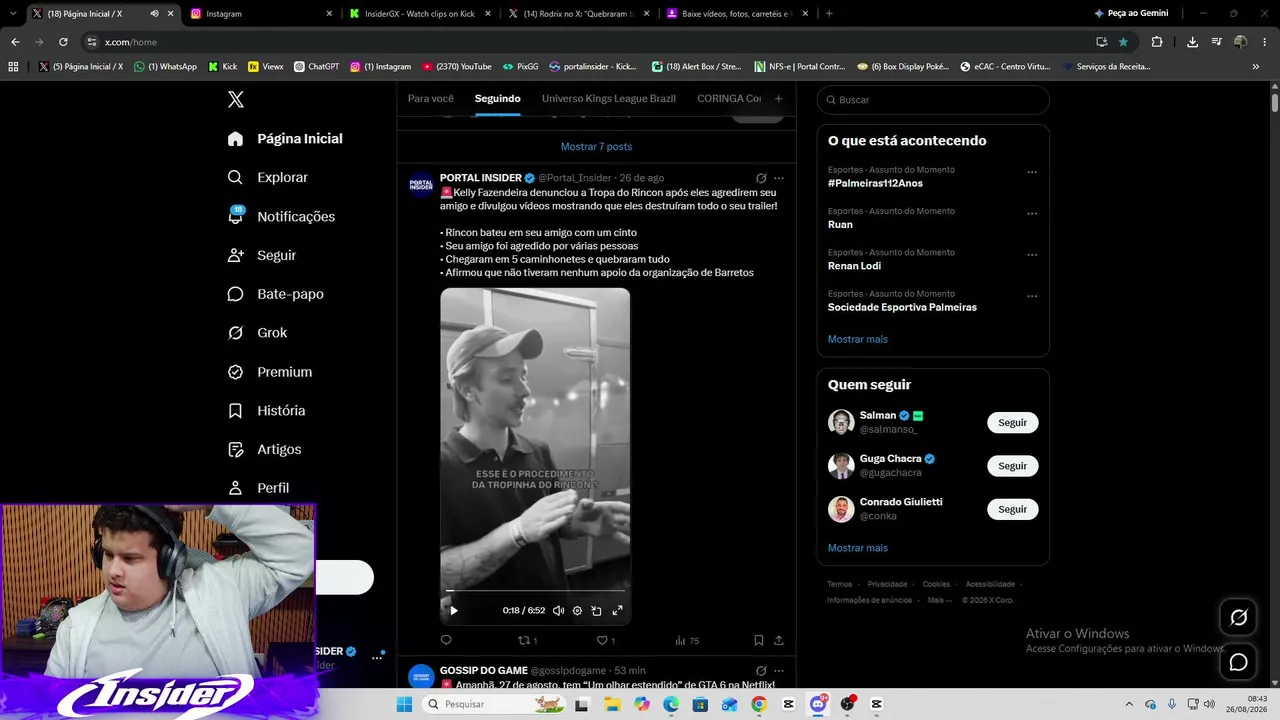Click Mostrar mais under Quem seguir

858,548
